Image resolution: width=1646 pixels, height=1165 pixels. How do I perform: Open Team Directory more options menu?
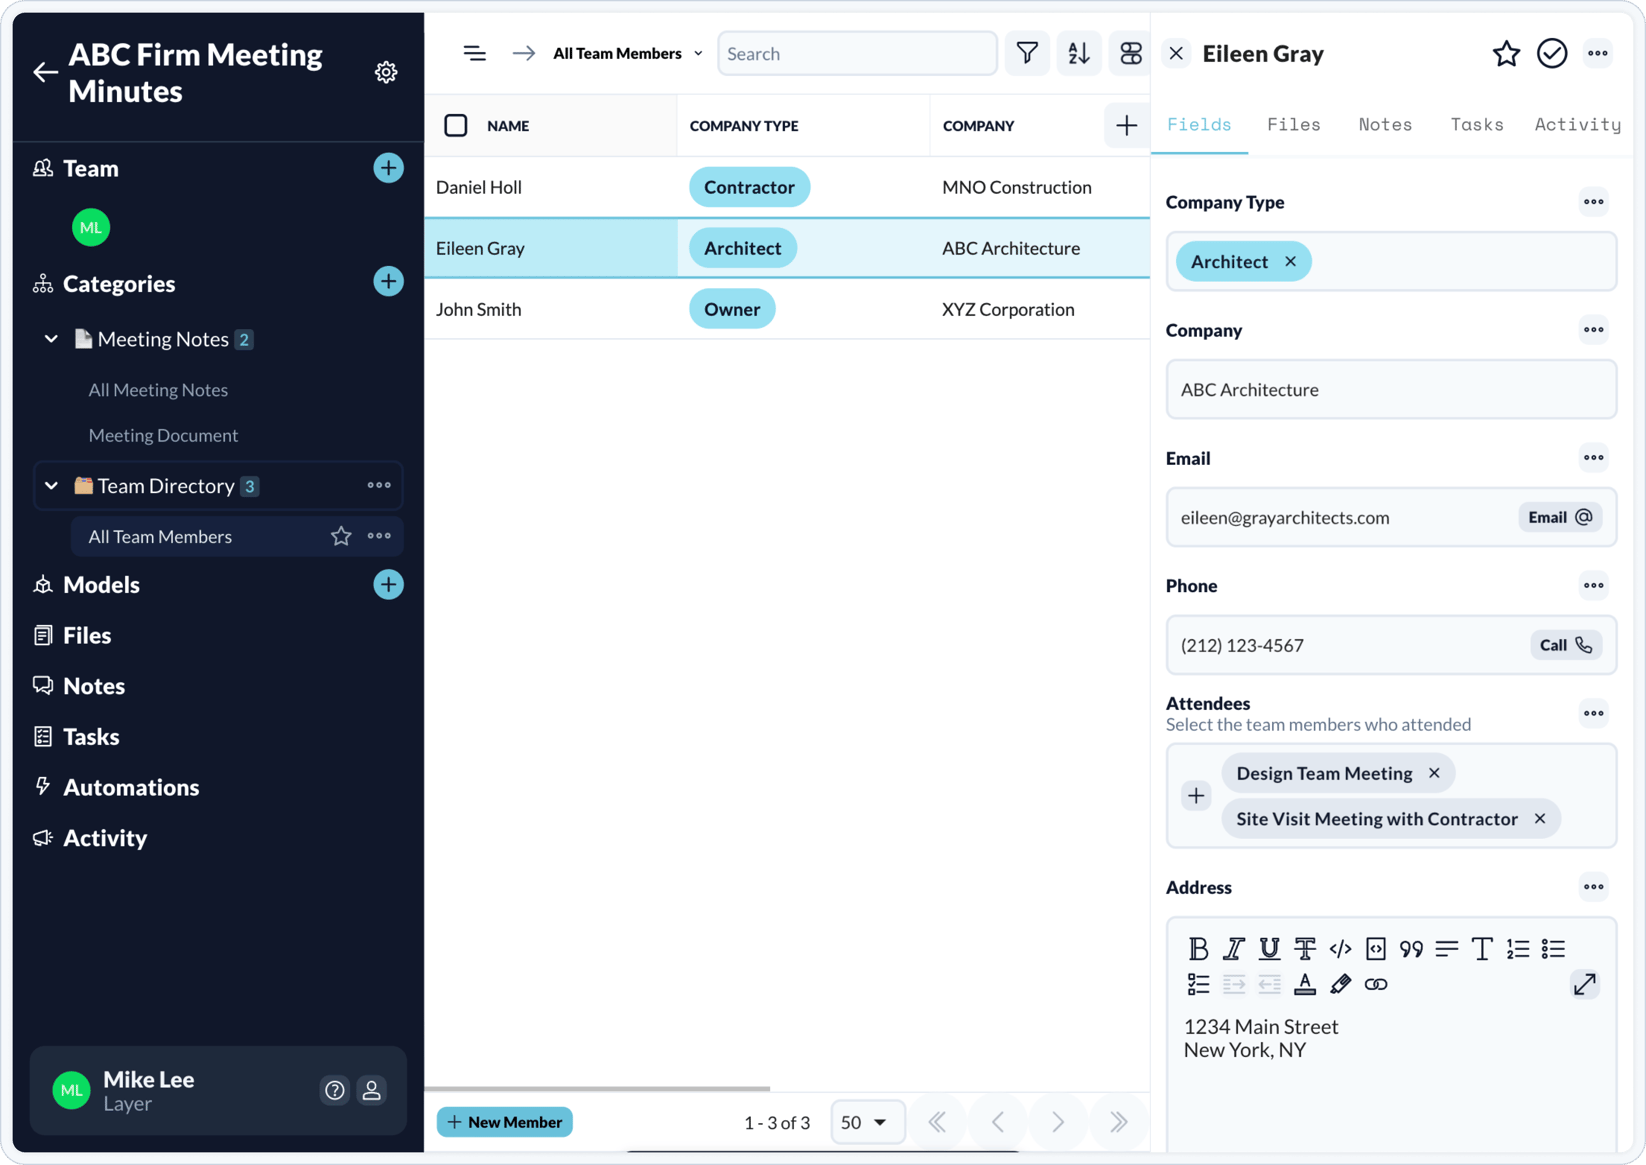[379, 485]
